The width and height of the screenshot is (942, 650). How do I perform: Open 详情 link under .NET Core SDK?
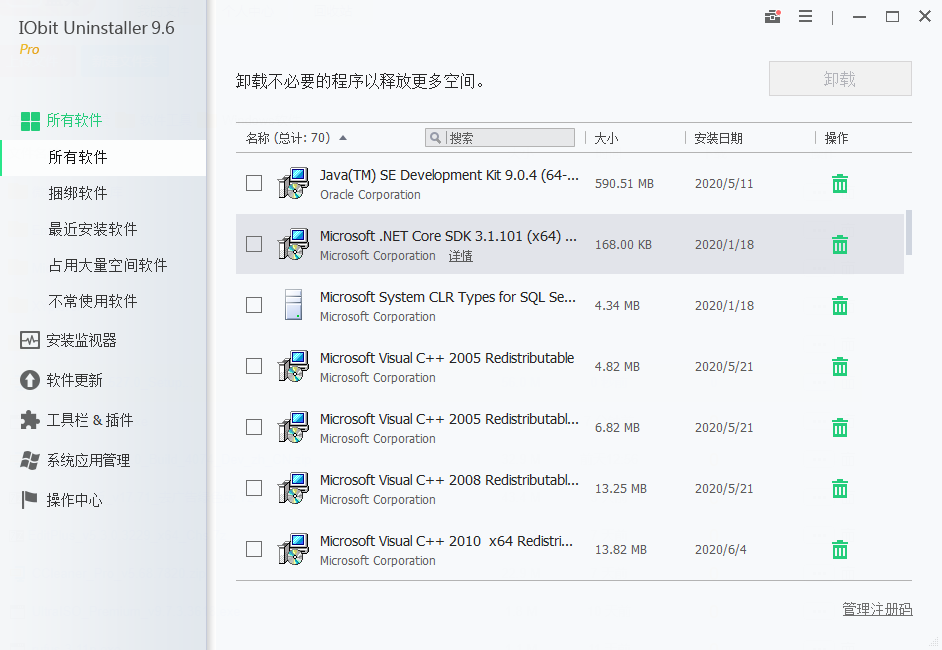pos(461,256)
